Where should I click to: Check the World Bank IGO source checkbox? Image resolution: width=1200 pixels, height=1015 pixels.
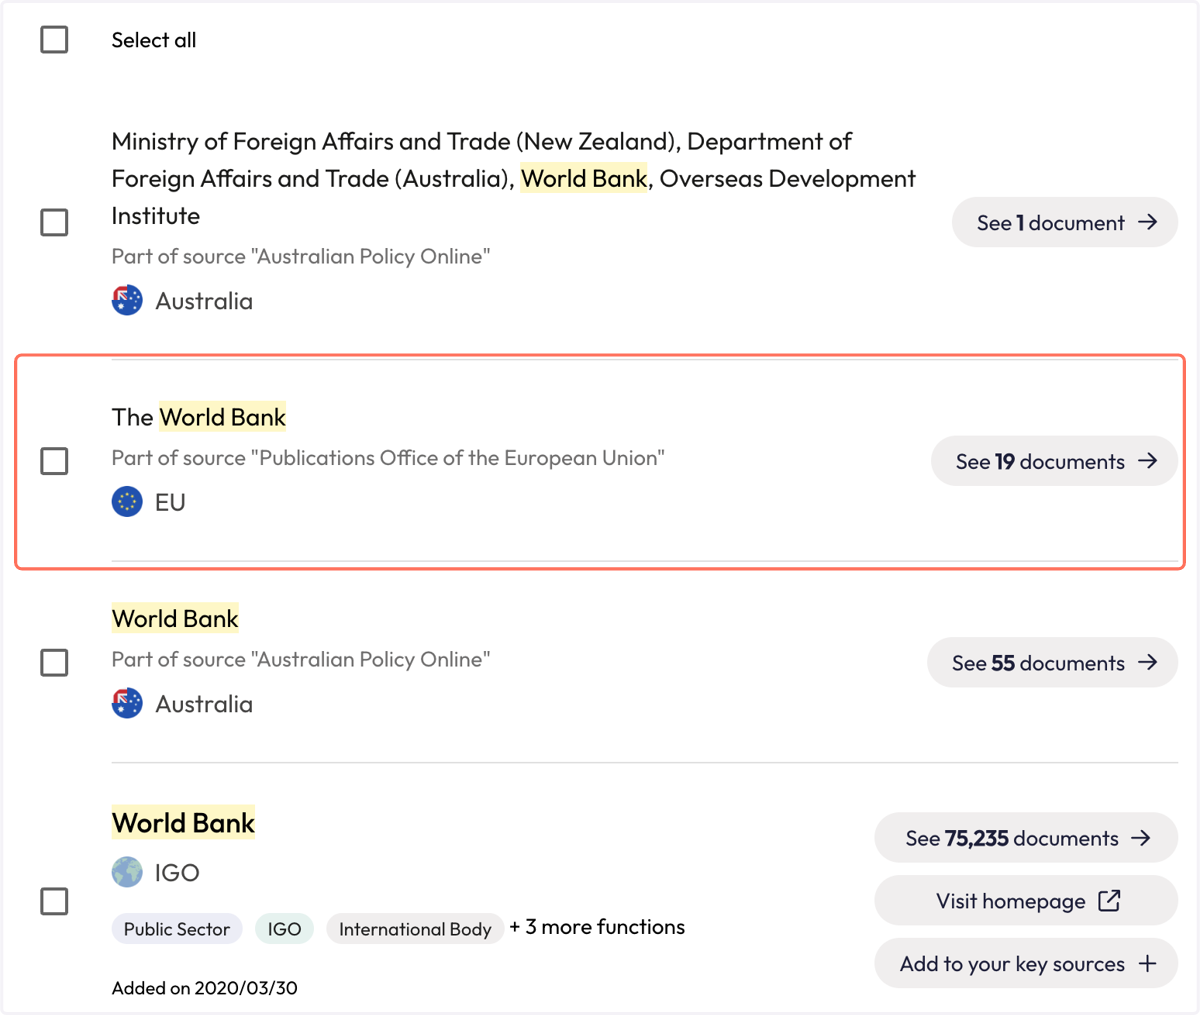pyautogui.click(x=54, y=901)
